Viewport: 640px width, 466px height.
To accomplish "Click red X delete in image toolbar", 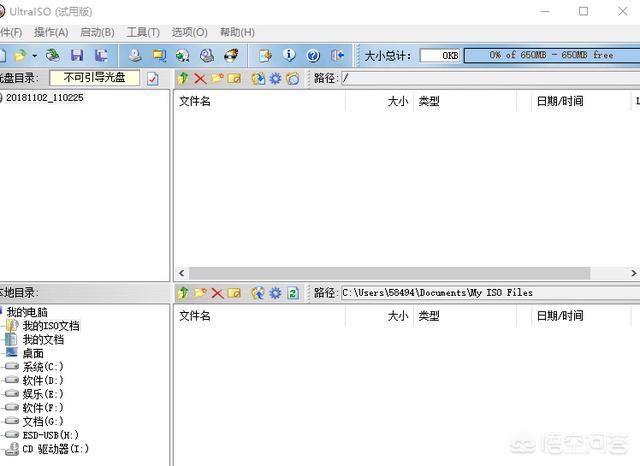I will [x=200, y=78].
